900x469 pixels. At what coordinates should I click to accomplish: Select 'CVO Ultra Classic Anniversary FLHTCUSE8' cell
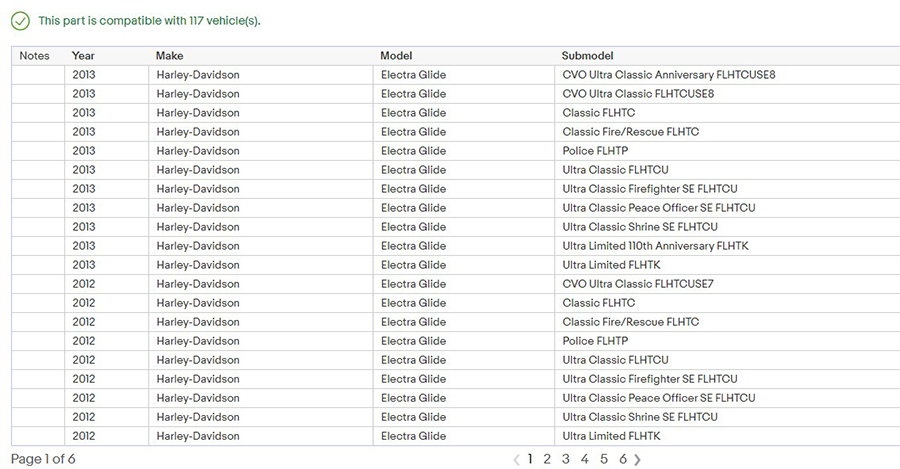coord(727,75)
